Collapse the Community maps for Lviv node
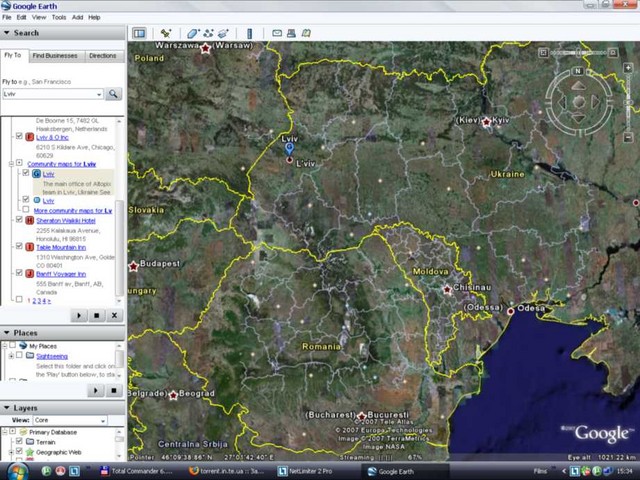 11,164
